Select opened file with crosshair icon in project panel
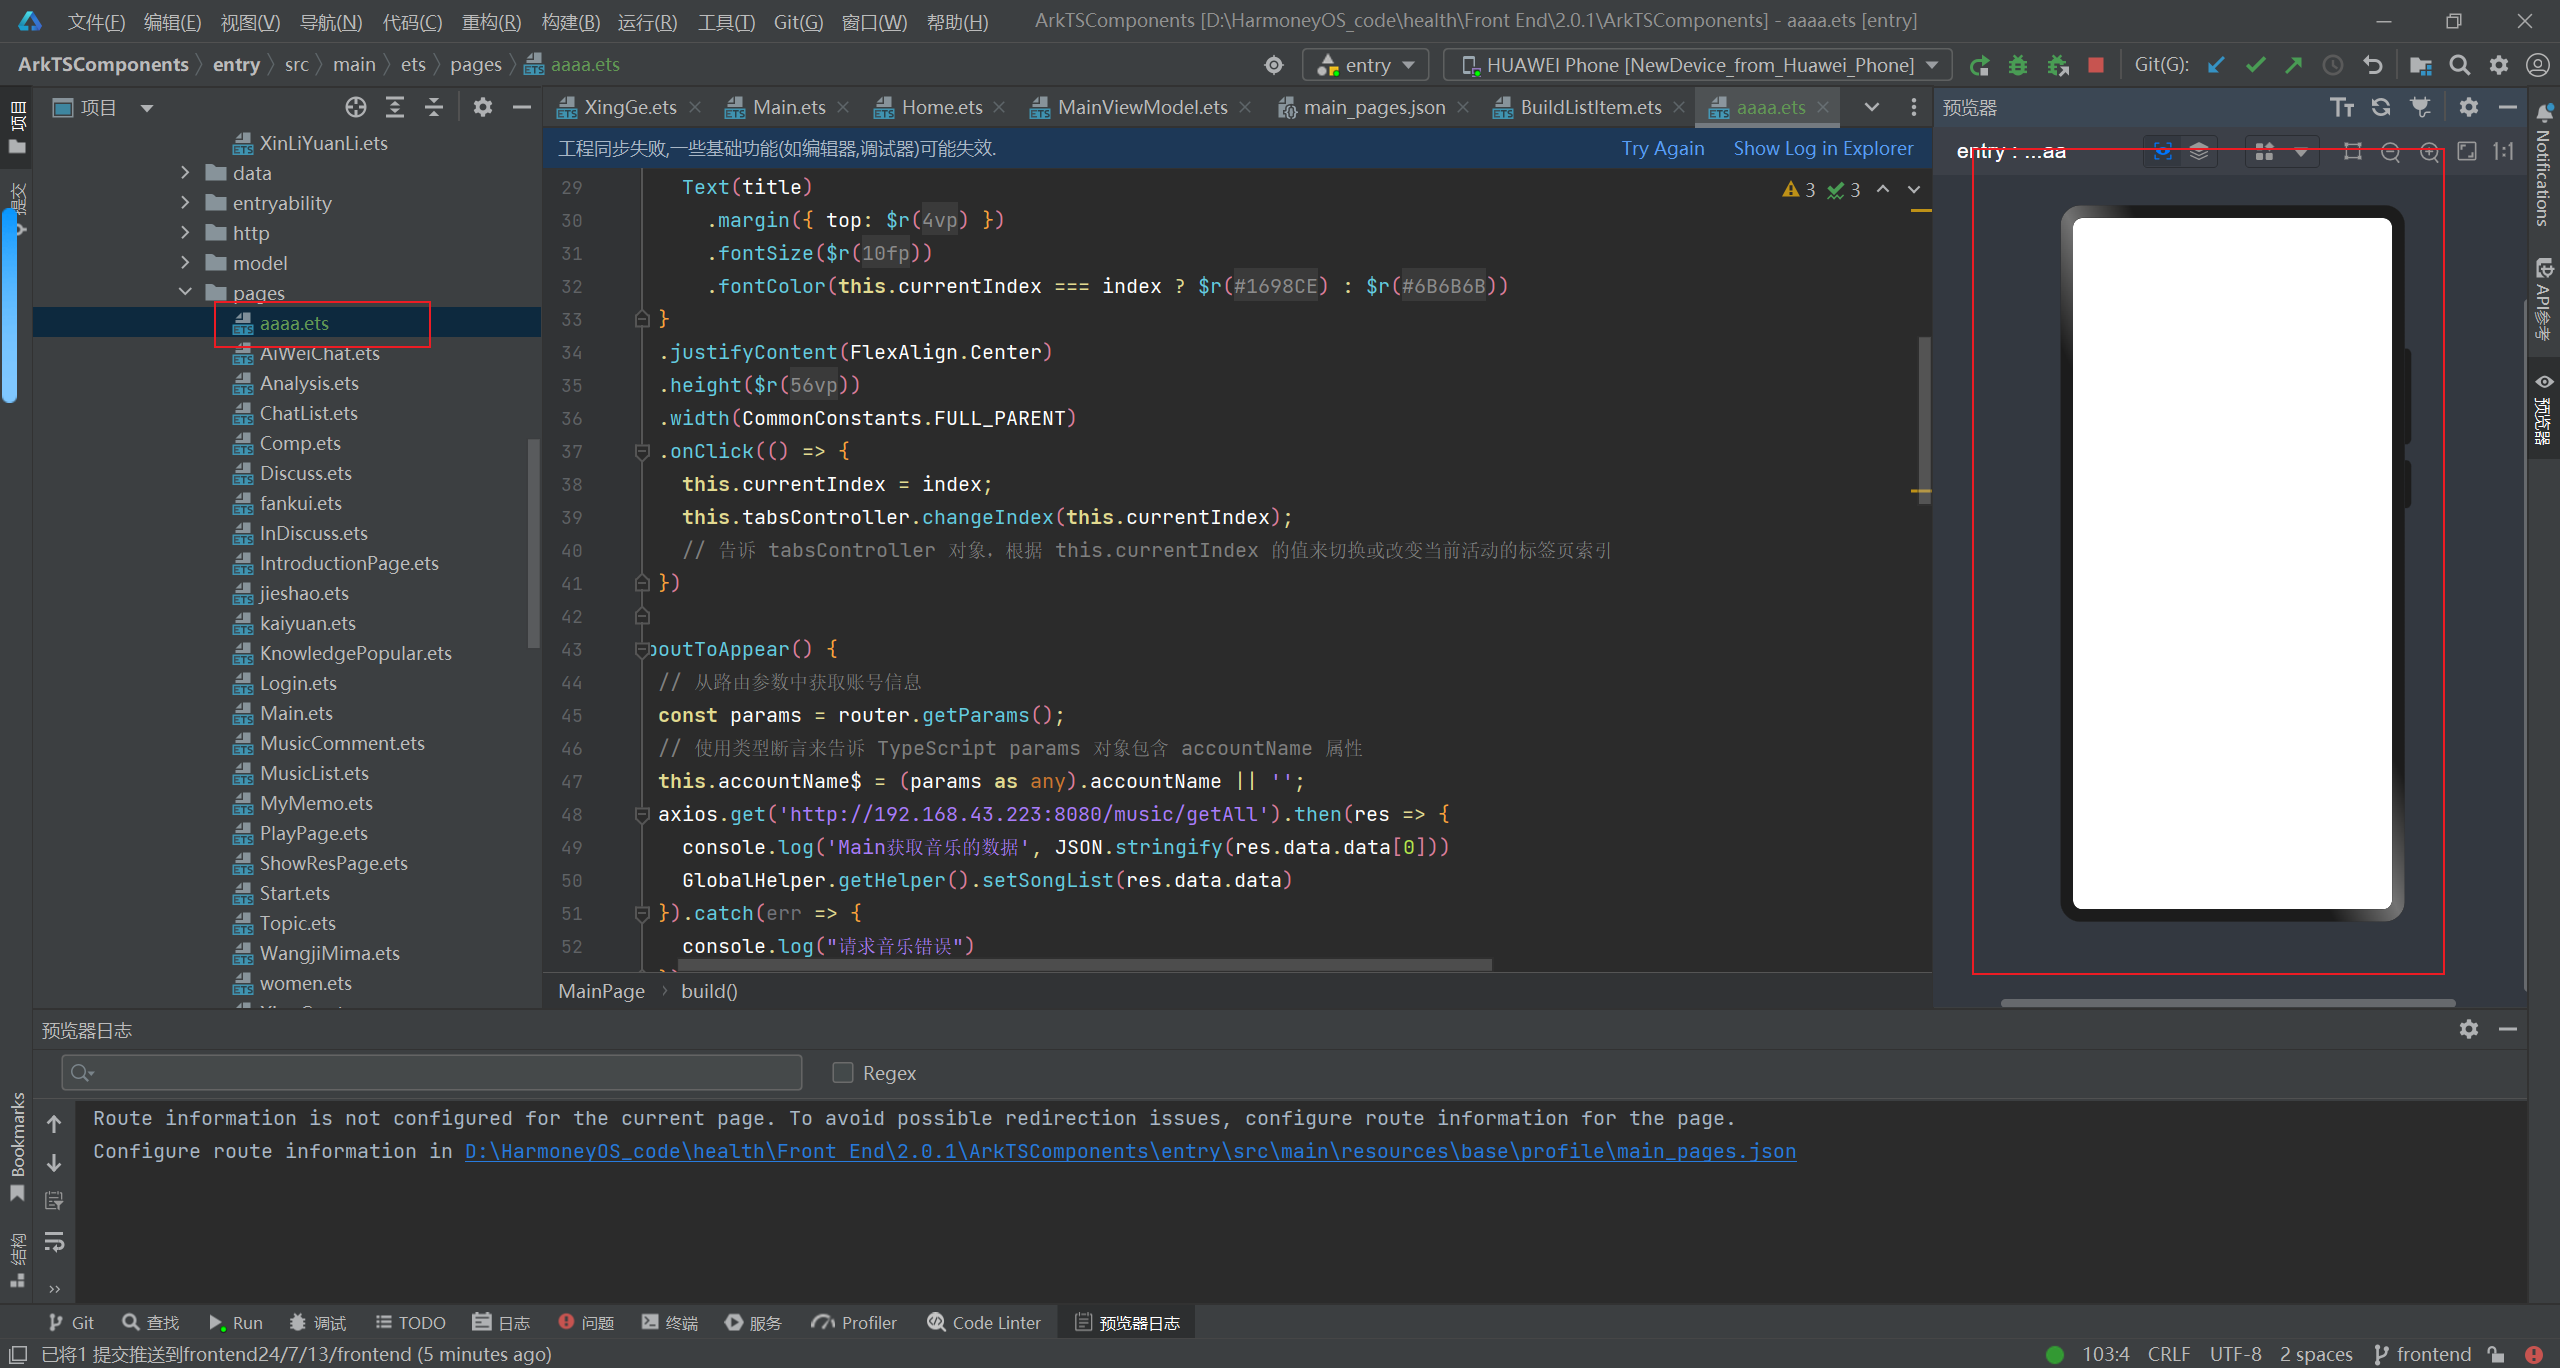The height and width of the screenshot is (1368, 2560). (x=356, y=107)
